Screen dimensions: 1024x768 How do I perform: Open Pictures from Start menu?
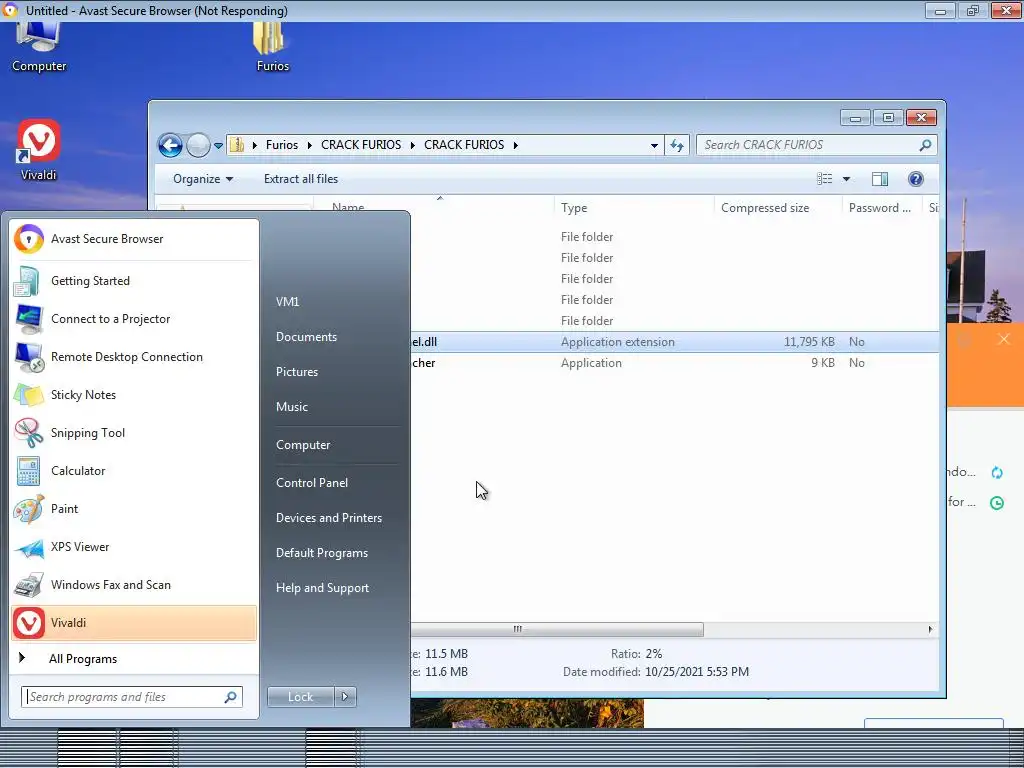[296, 372]
